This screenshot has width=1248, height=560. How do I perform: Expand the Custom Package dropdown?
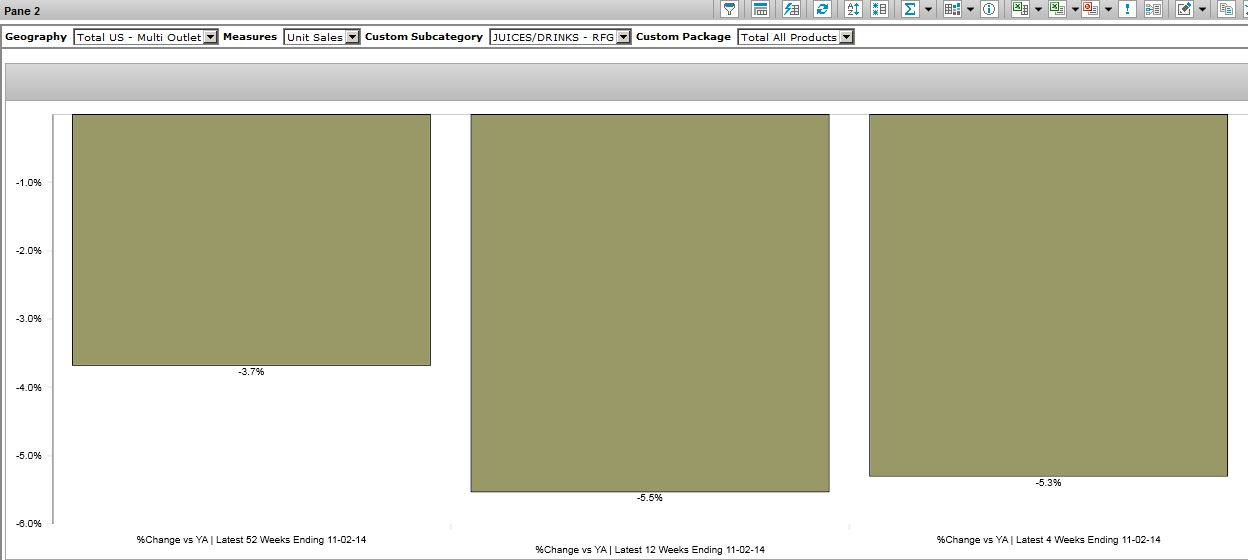click(x=846, y=37)
